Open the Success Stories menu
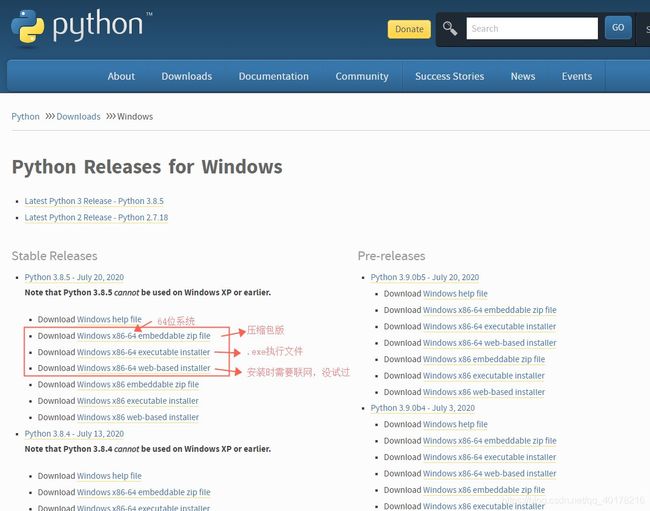The width and height of the screenshot is (650, 511). pyautogui.click(x=450, y=76)
